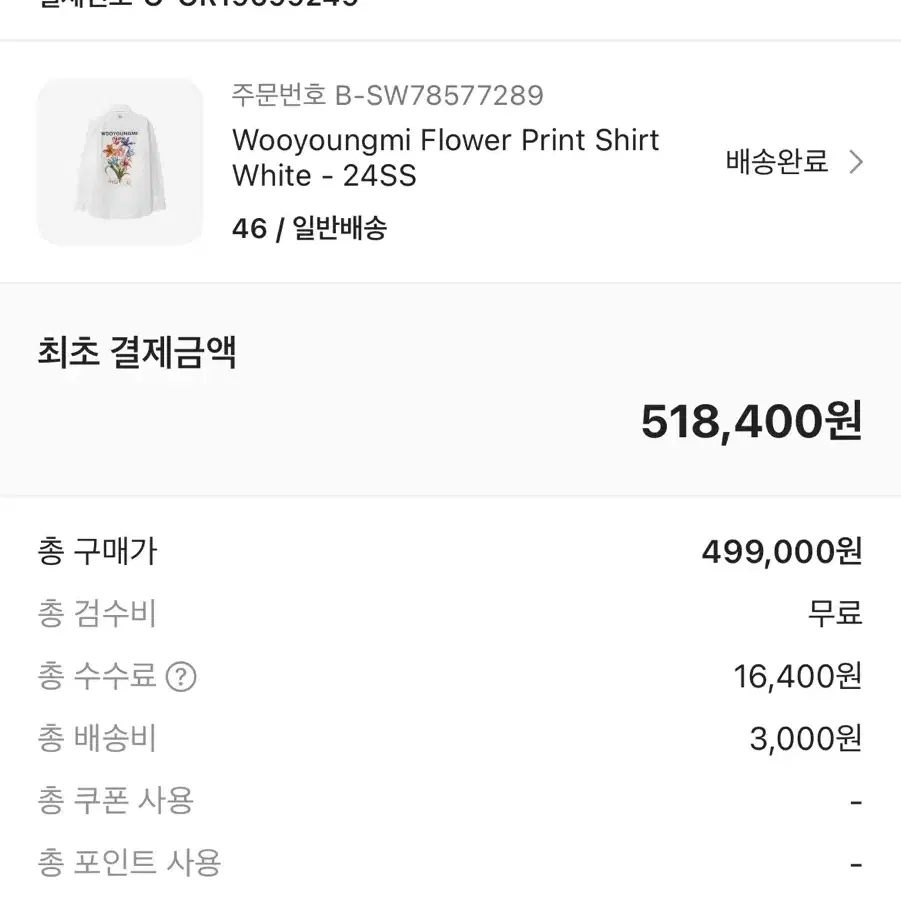901x901 pixels.
Task: Tap the 46 / 일반배송 option text
Action: click(x=309, y=229)
